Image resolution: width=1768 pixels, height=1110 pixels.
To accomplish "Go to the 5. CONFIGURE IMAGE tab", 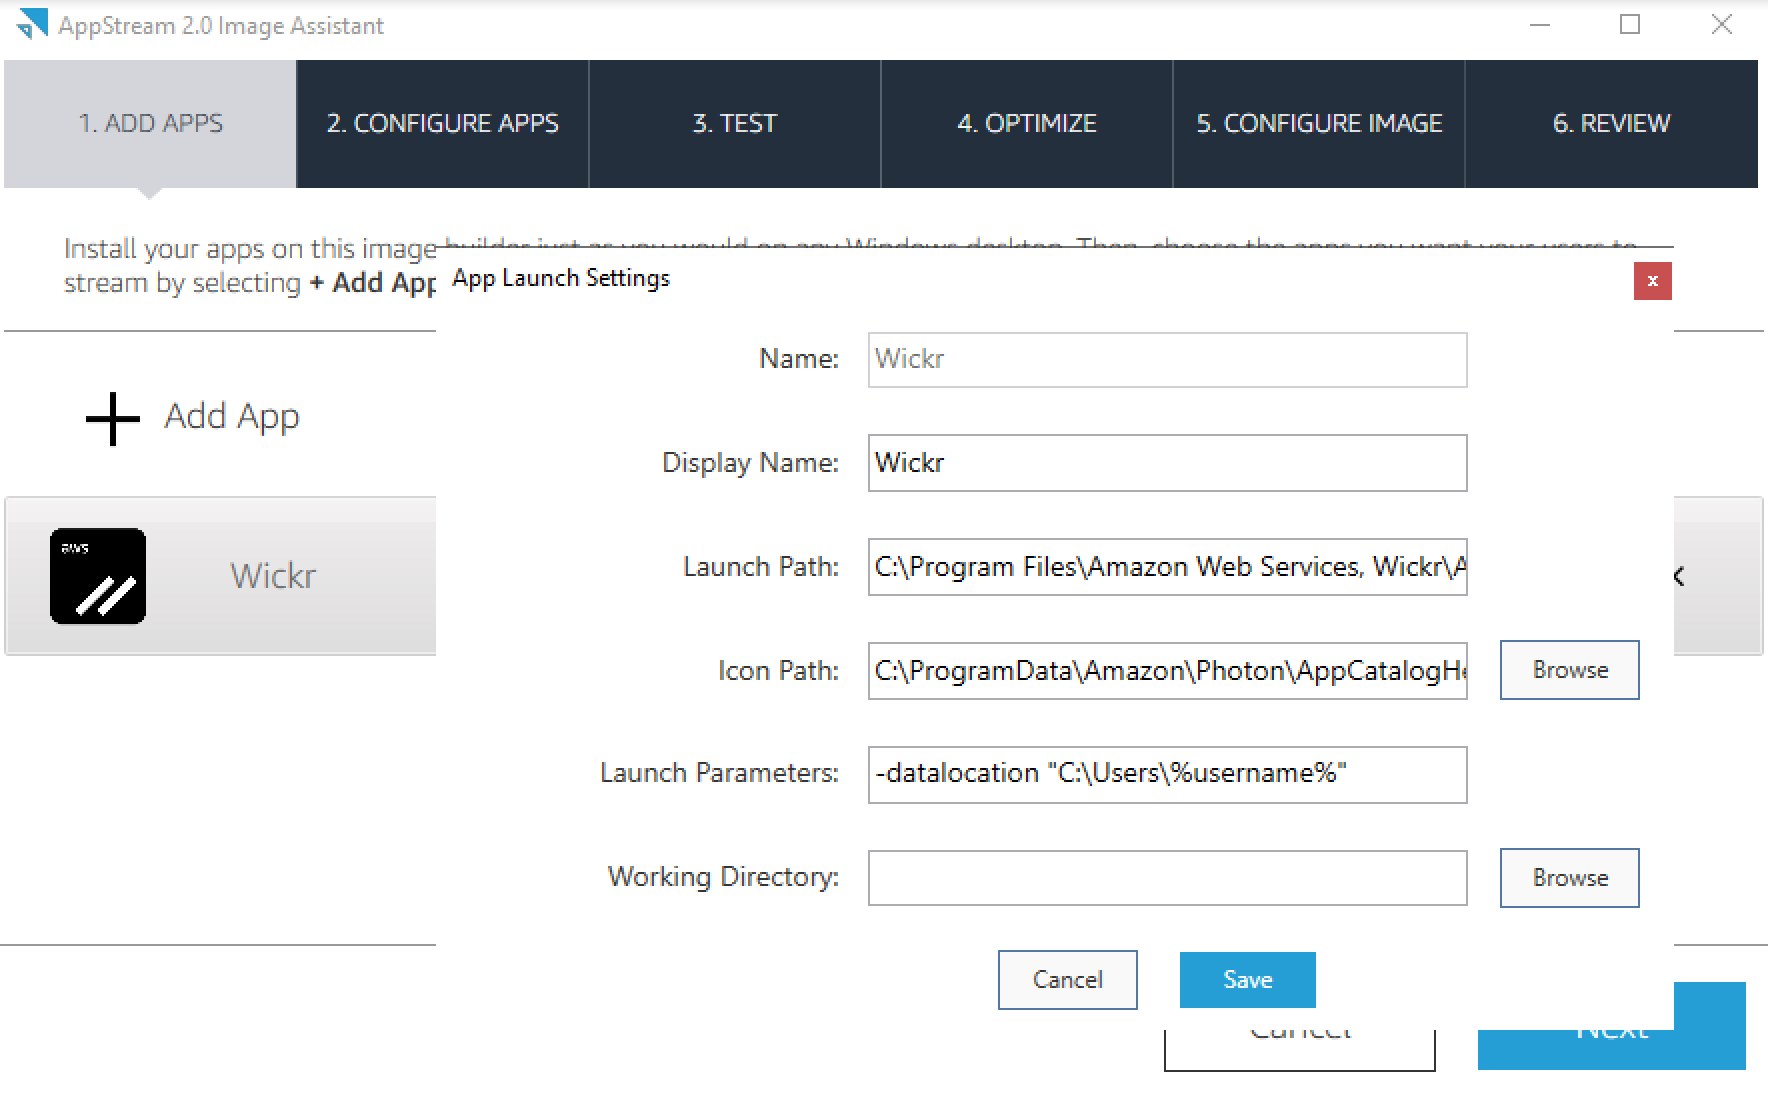I will (1319, 123).
